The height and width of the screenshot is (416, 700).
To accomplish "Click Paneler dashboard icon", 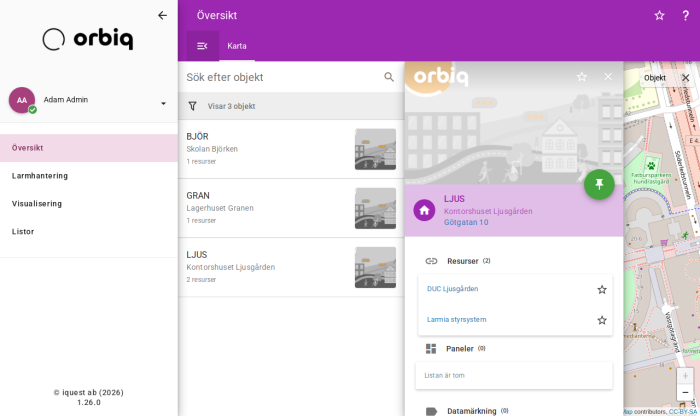I will point(431,349).
